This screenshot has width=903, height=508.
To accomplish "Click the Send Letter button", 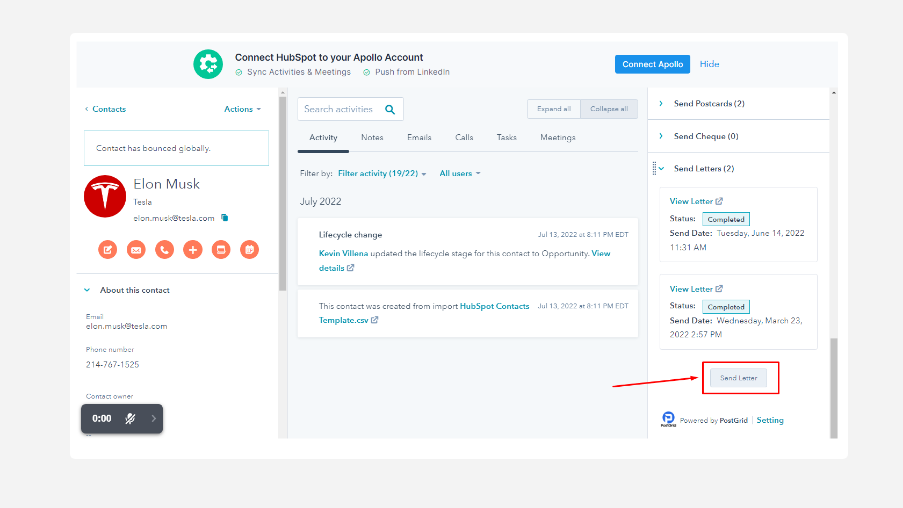I will coord(739,378).
